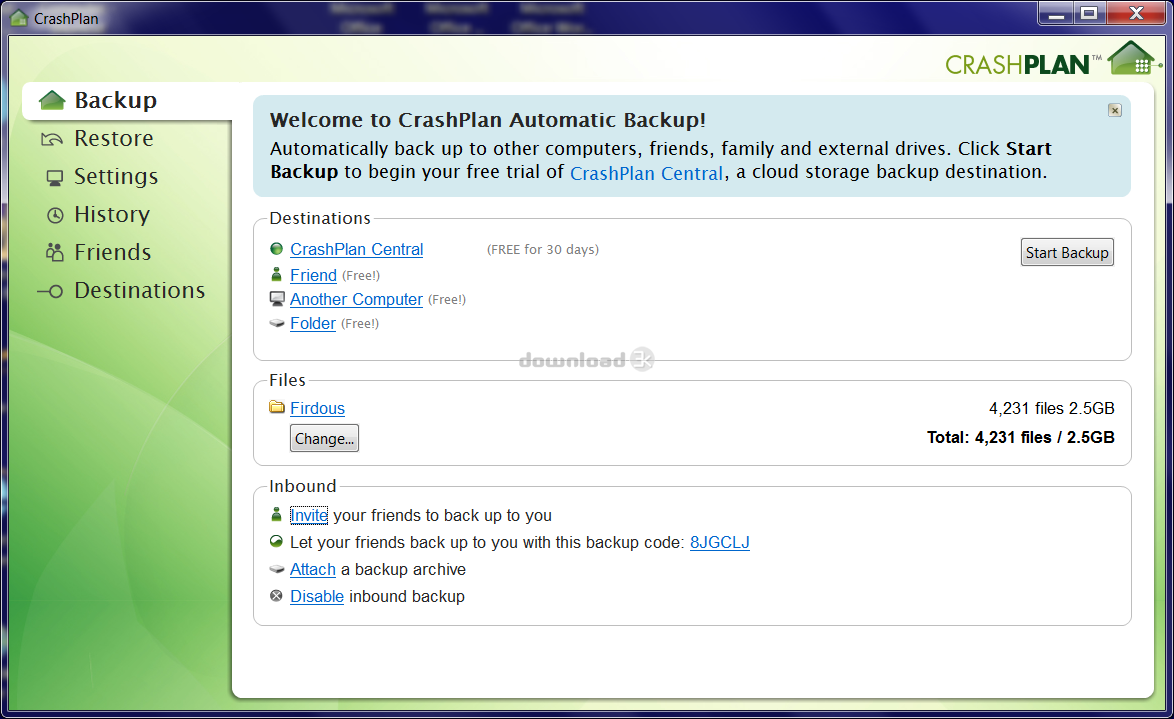Click the Restore arrow icon in sidebar
This screenshot has width=1174, height=719.
click(52, 139)
